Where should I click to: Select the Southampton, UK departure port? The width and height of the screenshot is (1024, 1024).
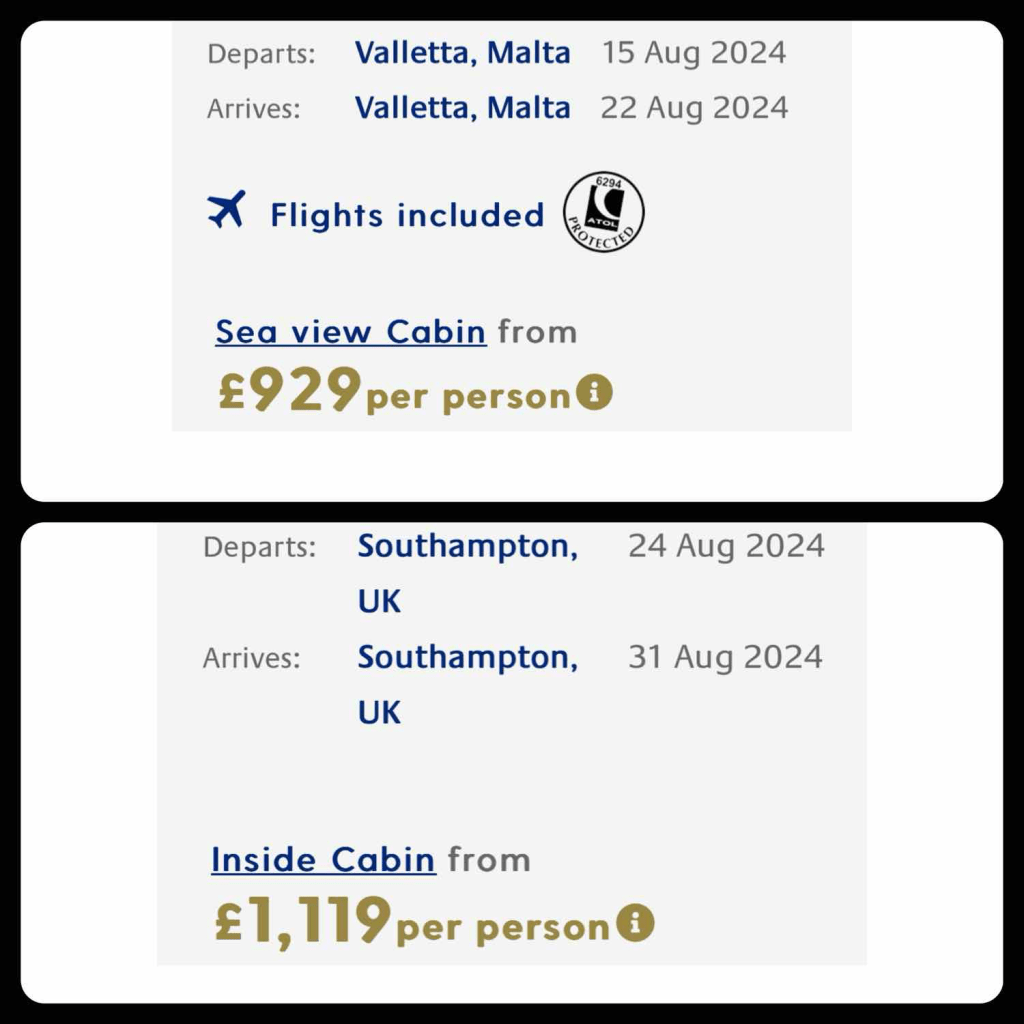pyautogui.click(x=468, y=573)
